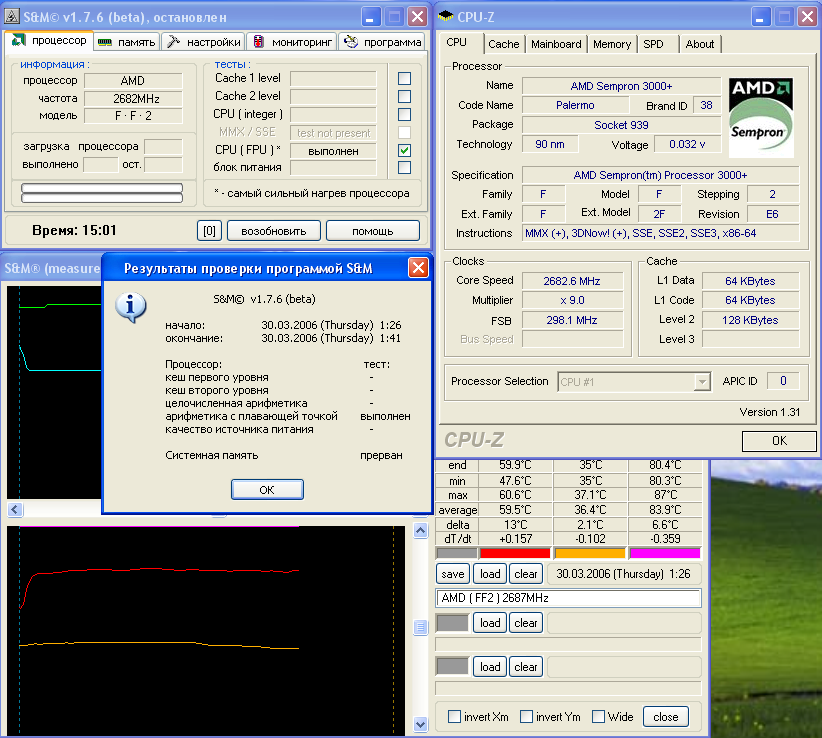The image size is (822, 738).
Task: Toggle the CPU (integer) test checkbox
Action: point(404,114)
